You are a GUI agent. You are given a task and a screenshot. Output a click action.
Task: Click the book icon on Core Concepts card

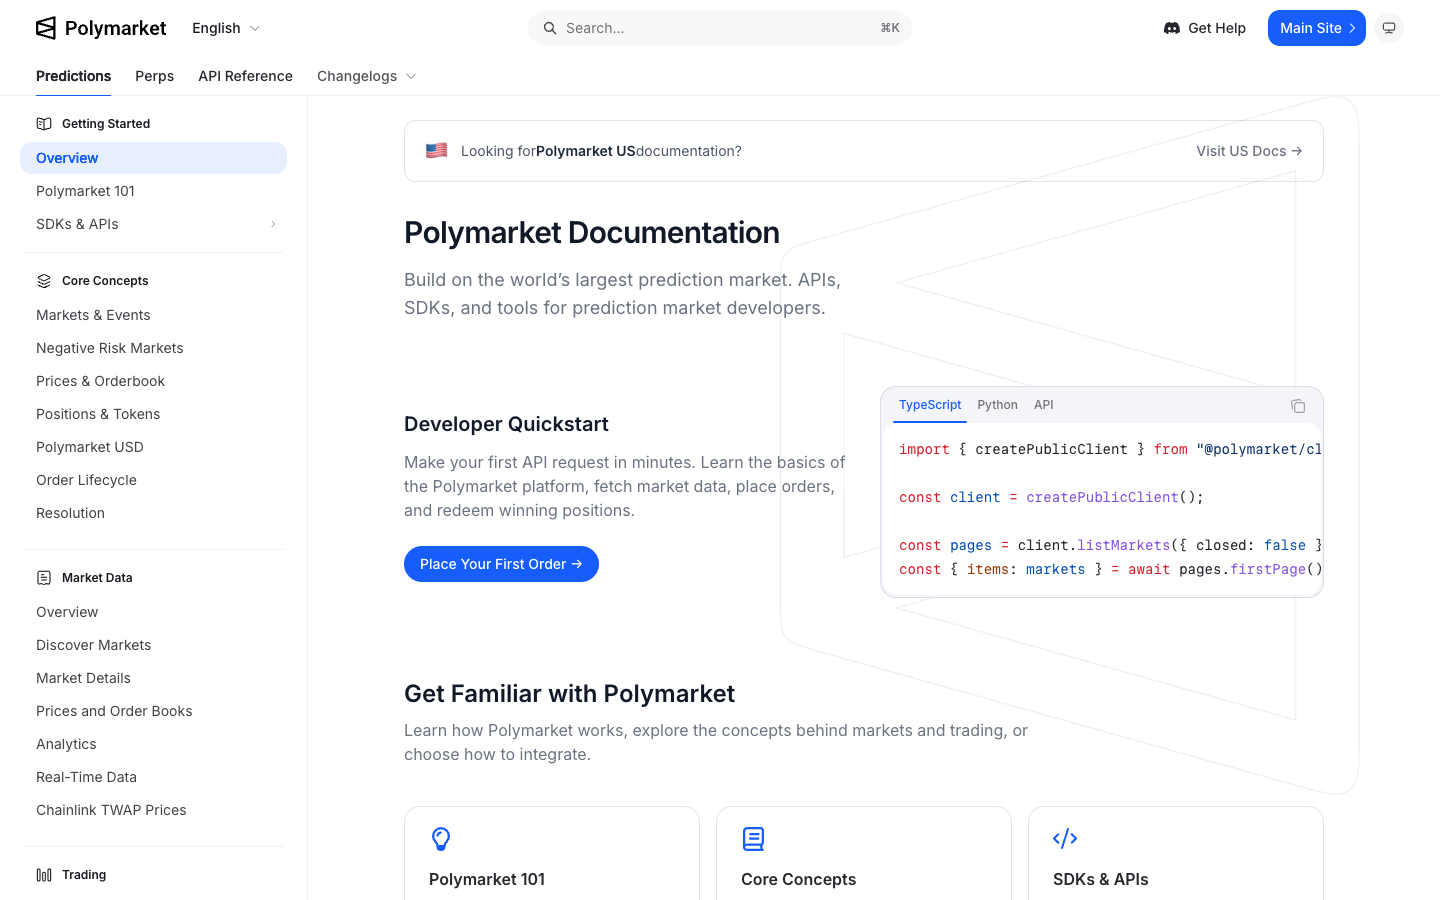tap(753, 839)
